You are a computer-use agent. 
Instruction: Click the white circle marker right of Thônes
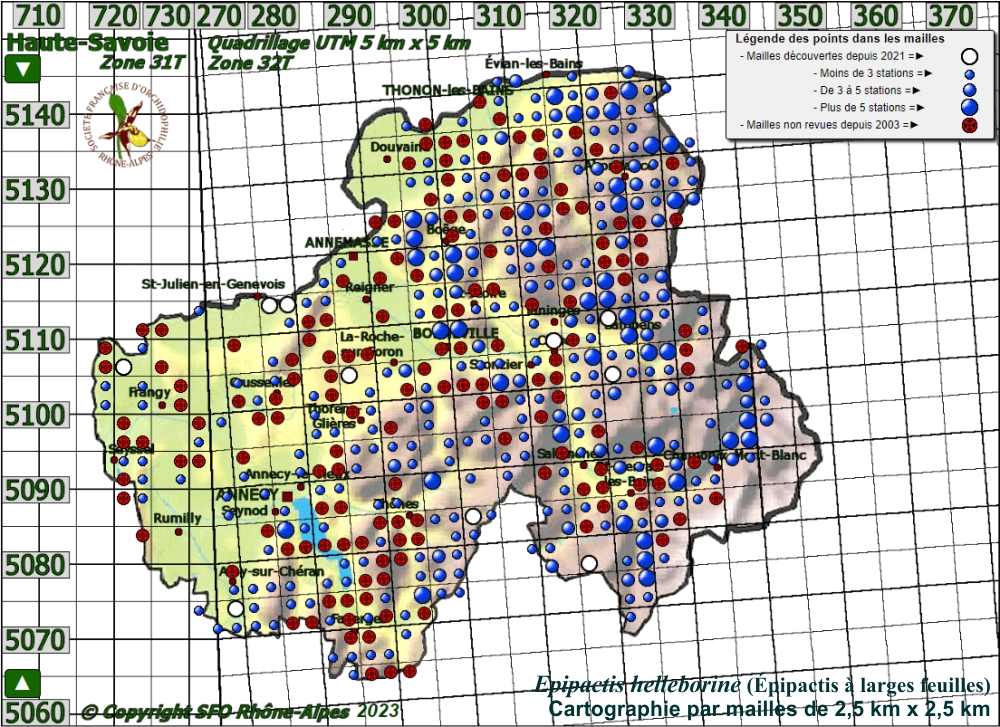pos(473,516)
